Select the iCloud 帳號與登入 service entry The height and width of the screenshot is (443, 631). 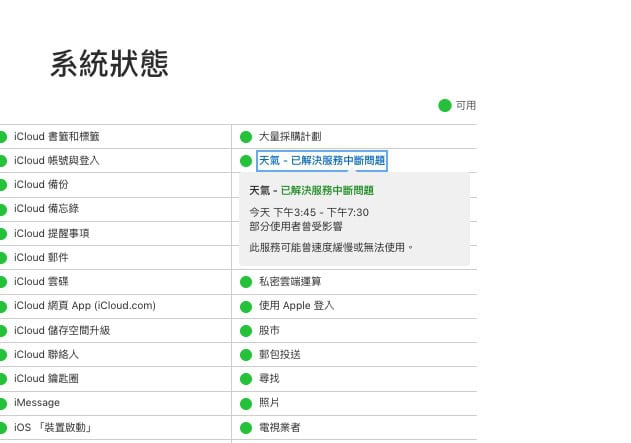(x=55, y=160)
